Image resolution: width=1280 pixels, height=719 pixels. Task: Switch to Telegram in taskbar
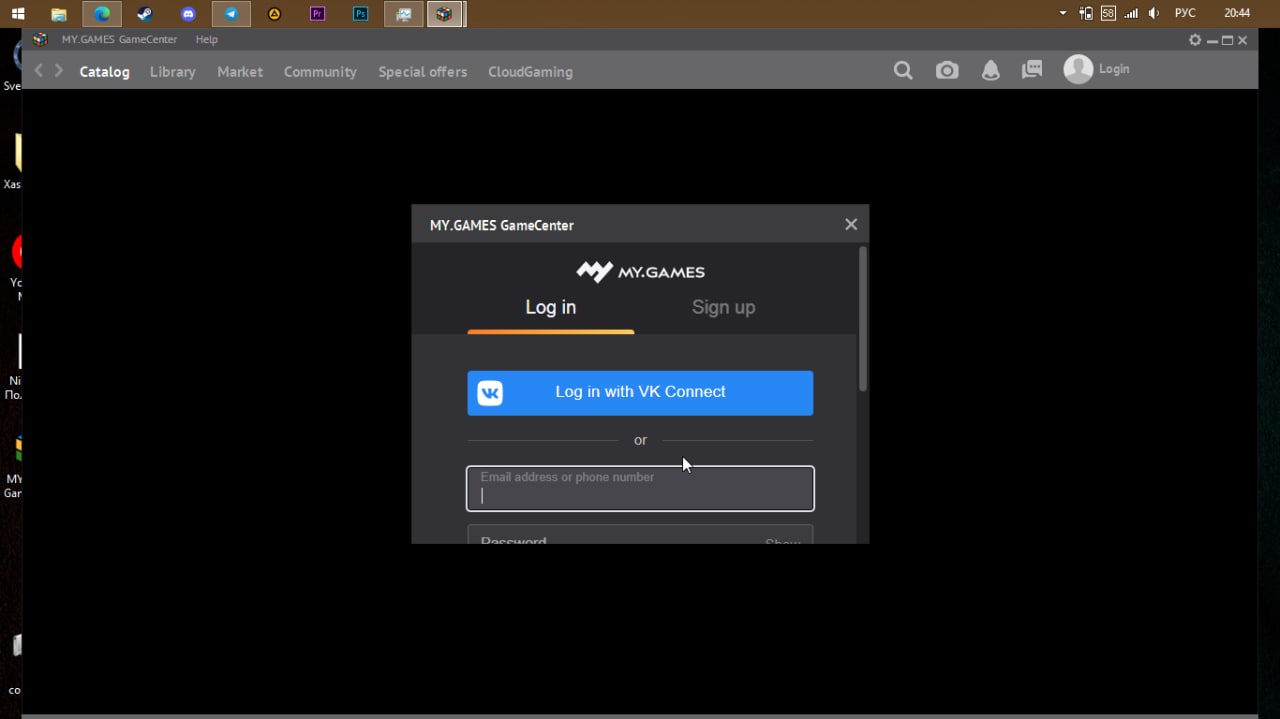pos(231,14)
